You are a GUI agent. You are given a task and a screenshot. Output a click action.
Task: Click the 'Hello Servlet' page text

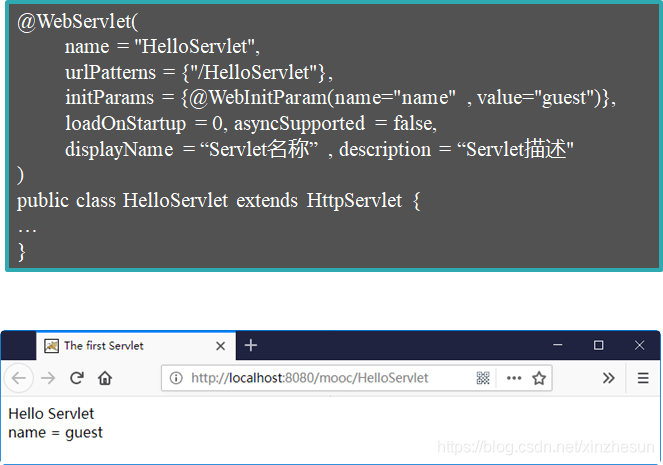click(51, 413)
